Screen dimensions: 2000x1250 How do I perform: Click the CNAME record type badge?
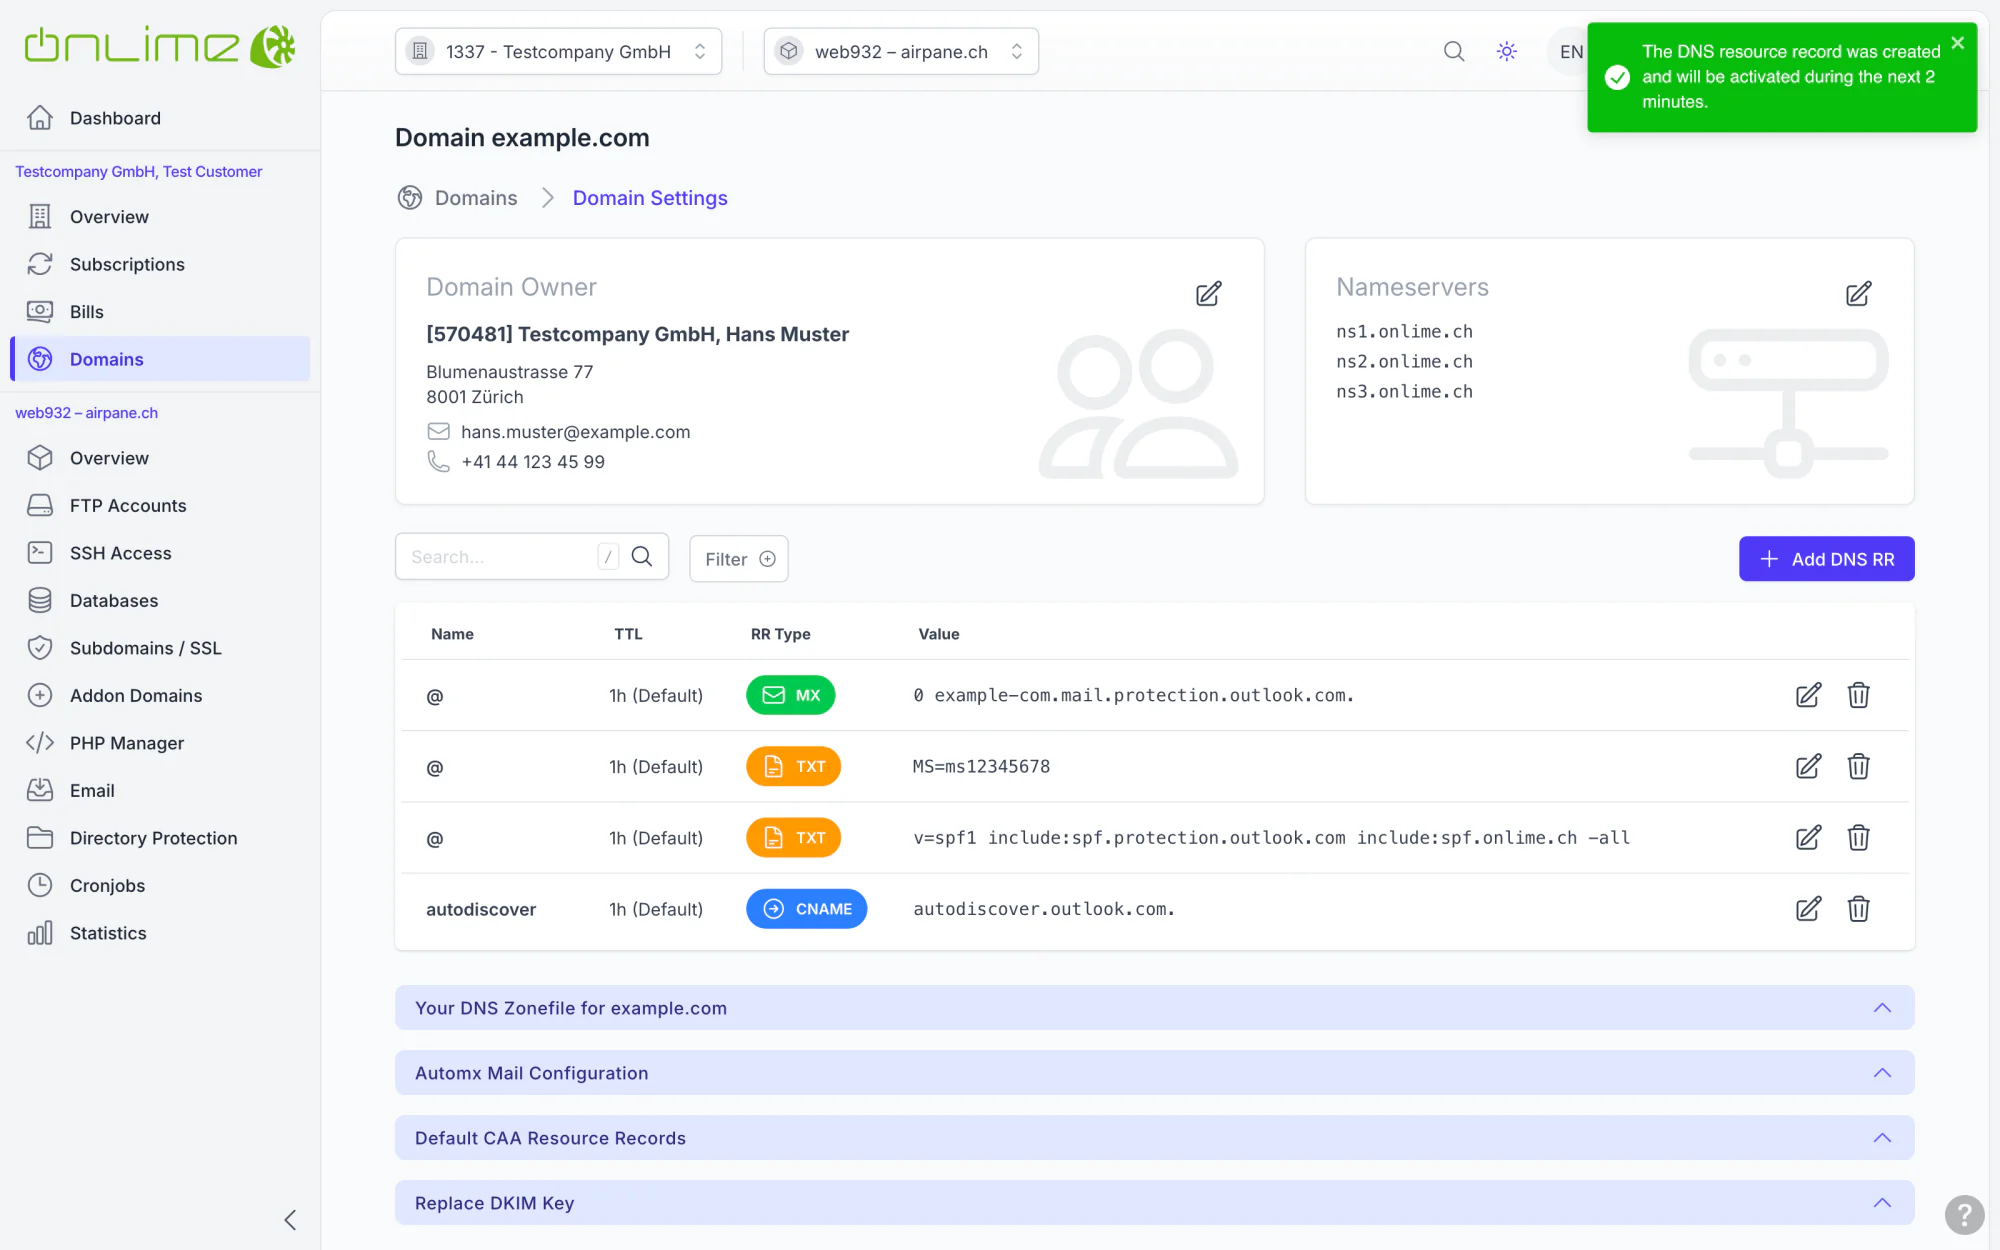click(806, 909)
